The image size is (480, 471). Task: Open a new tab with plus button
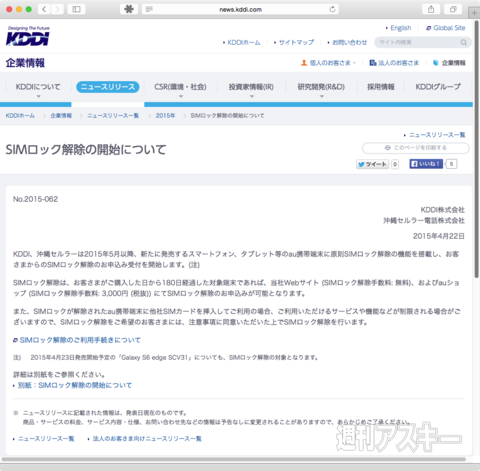474,13
